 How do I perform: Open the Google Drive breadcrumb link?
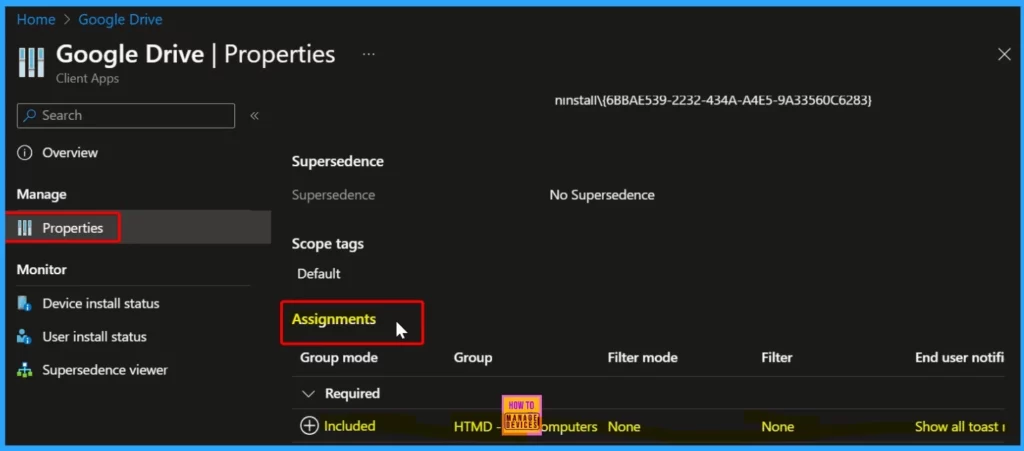pyautogui.click(x=120, y=20)
